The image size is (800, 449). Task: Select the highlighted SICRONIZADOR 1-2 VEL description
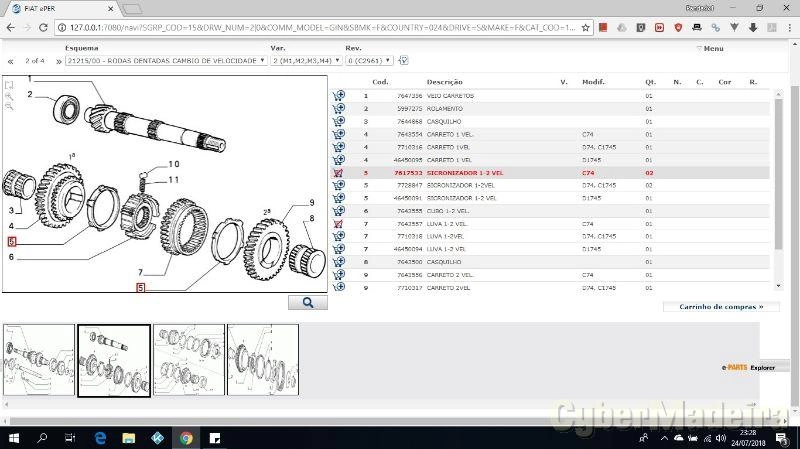pos(465,173)
